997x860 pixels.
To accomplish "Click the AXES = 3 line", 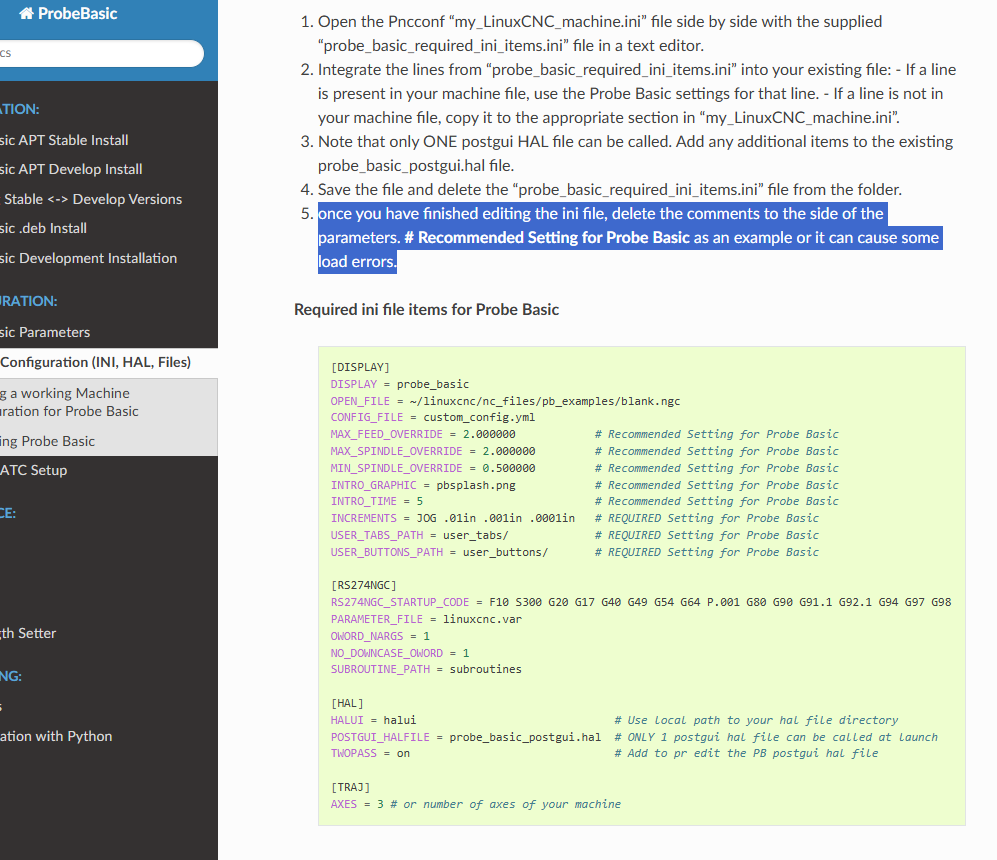I will [x=476, y=804].
